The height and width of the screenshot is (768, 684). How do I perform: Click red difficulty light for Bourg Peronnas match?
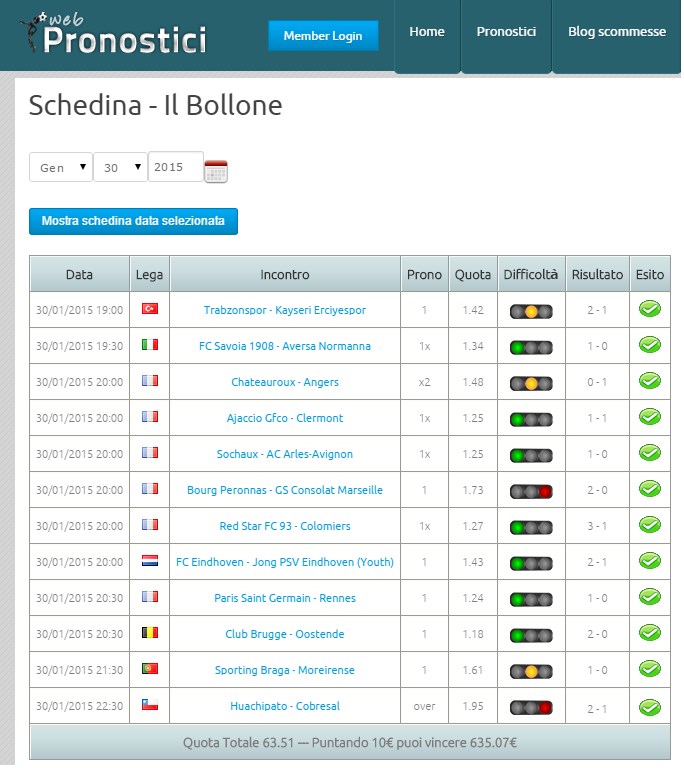(x=545, y=491)
